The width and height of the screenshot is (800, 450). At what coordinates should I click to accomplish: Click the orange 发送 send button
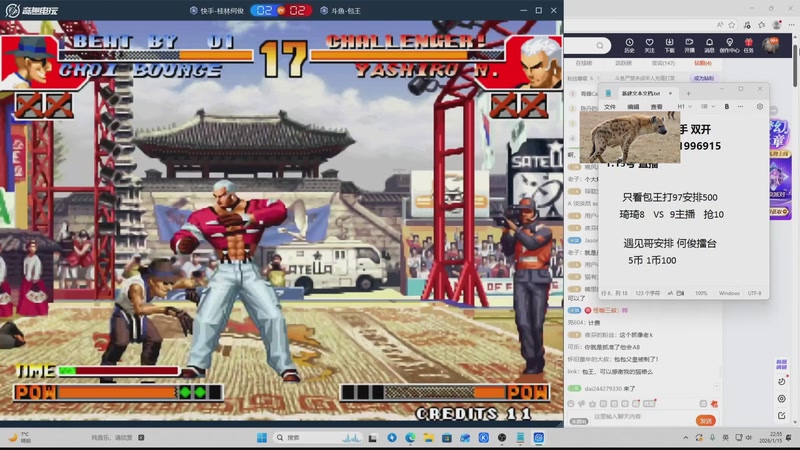click(x=706, y=421)
